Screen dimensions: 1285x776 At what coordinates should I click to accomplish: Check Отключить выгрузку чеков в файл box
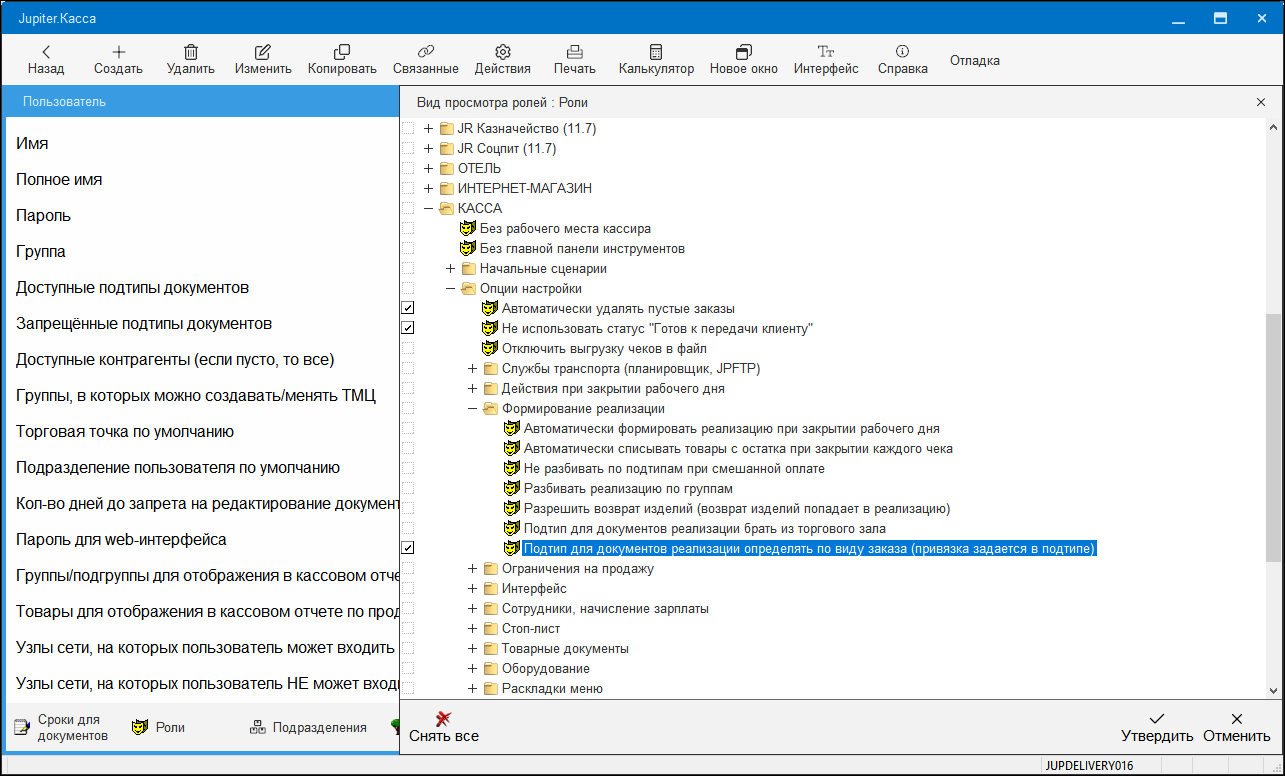[407, 348]
